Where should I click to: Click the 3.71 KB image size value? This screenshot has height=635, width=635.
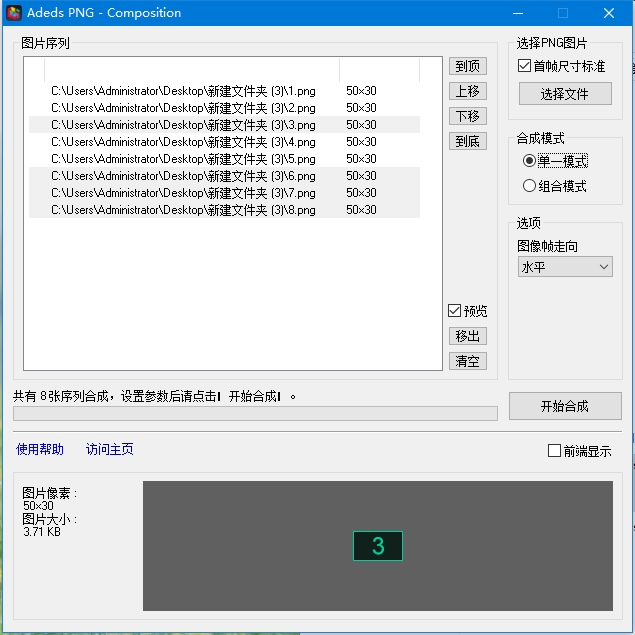coord(42,532)
